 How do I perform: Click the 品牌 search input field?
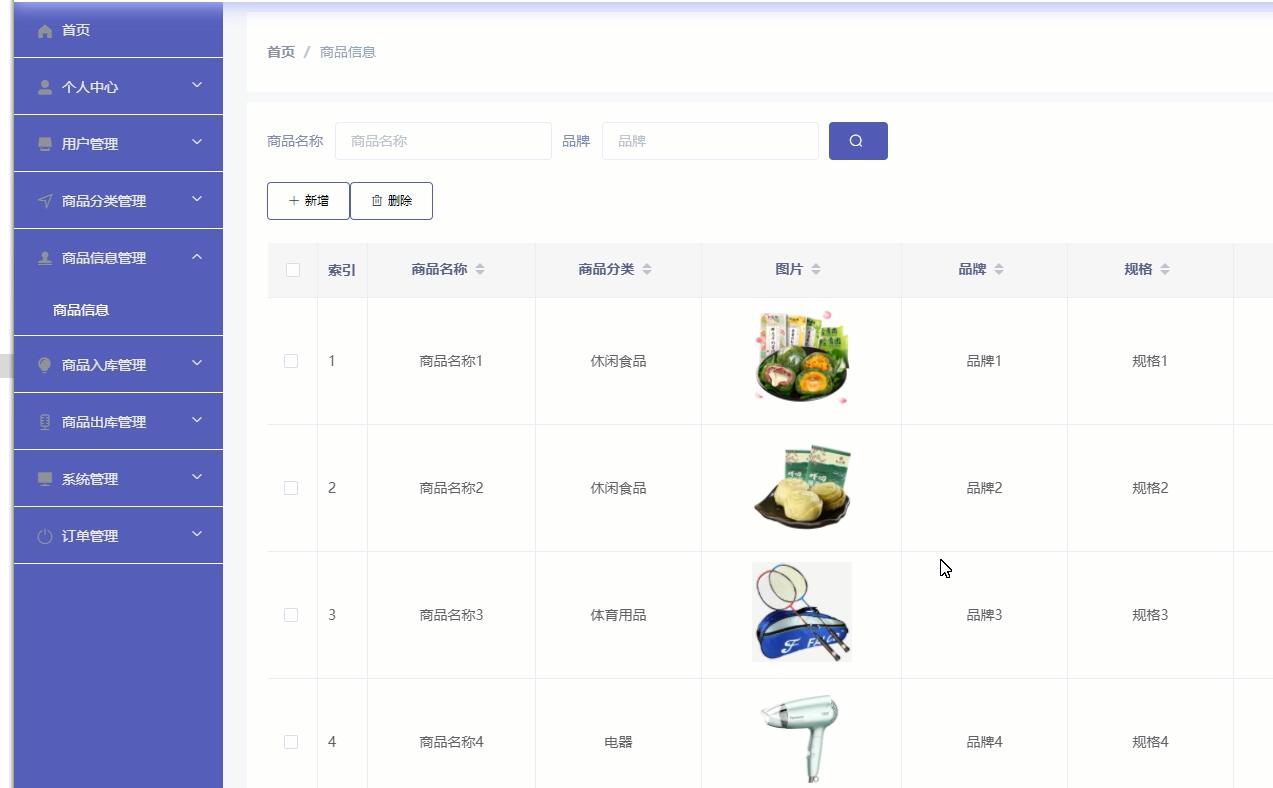click(710, 140)
